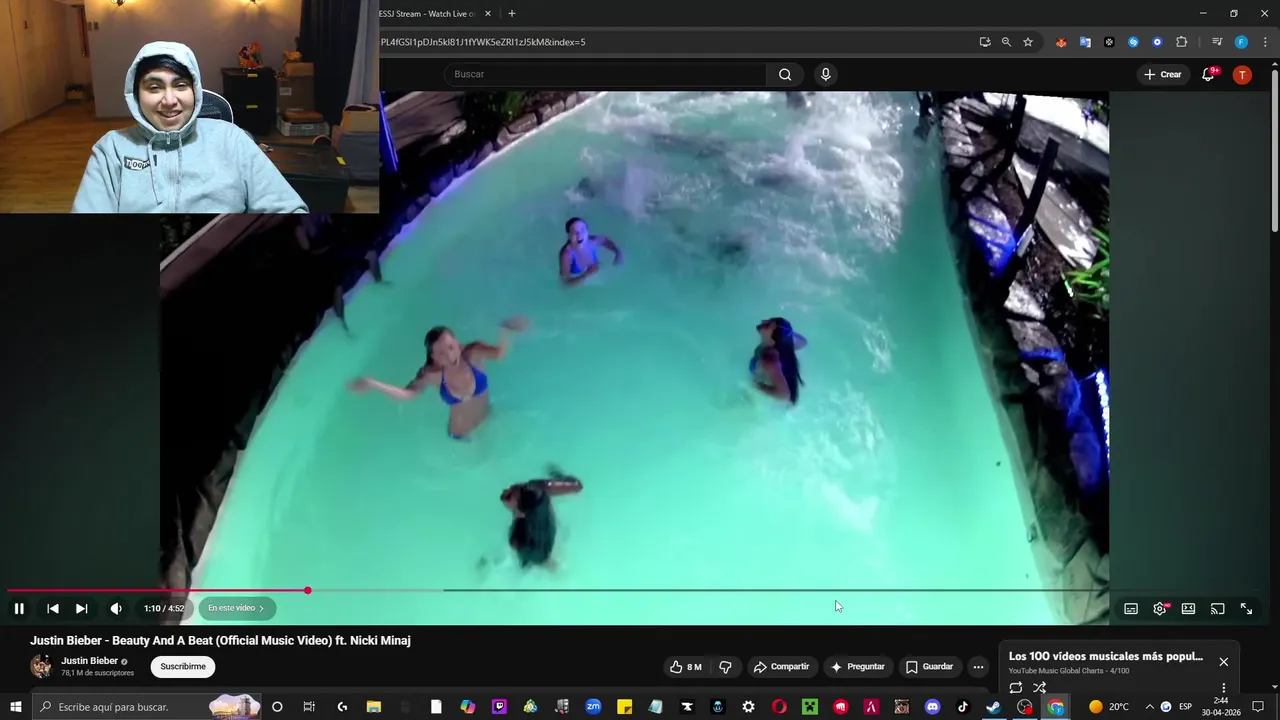The height and width of the screenshot is (720, 1280).
Task: Switch to Chrome on the taskbar
Action: coord(1056,707)
